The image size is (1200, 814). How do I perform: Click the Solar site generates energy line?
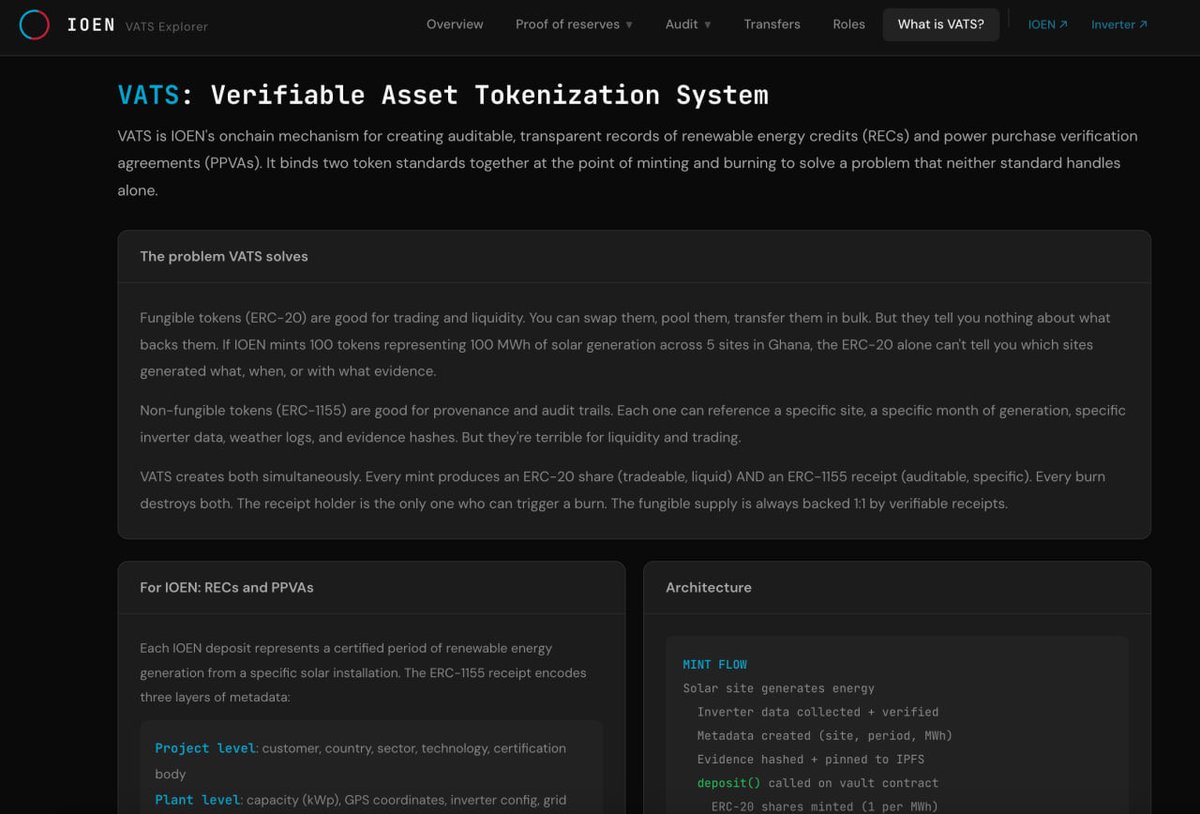[x=779, y=688]
